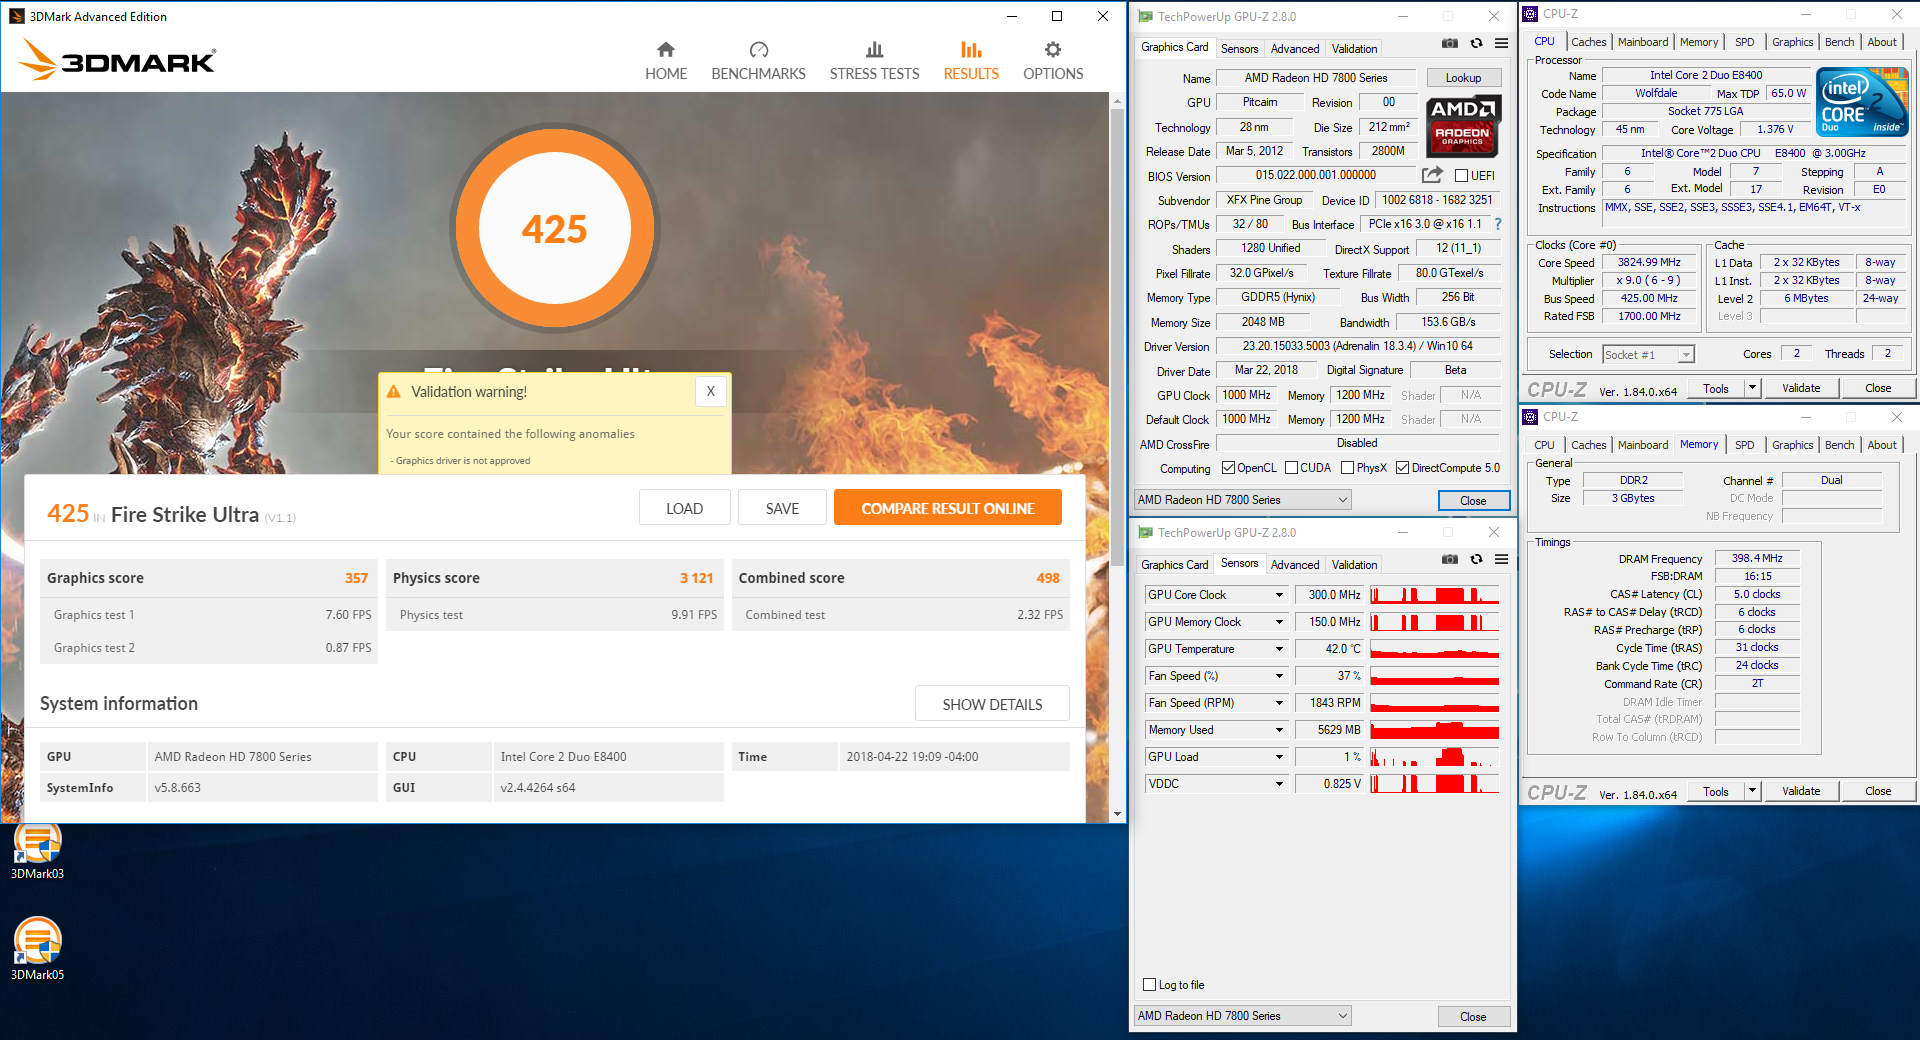The height and width of the screenshot is (1040, 1920).
Task: Open 3DMark OPTIONS gear
Action: pos(1053,61)
